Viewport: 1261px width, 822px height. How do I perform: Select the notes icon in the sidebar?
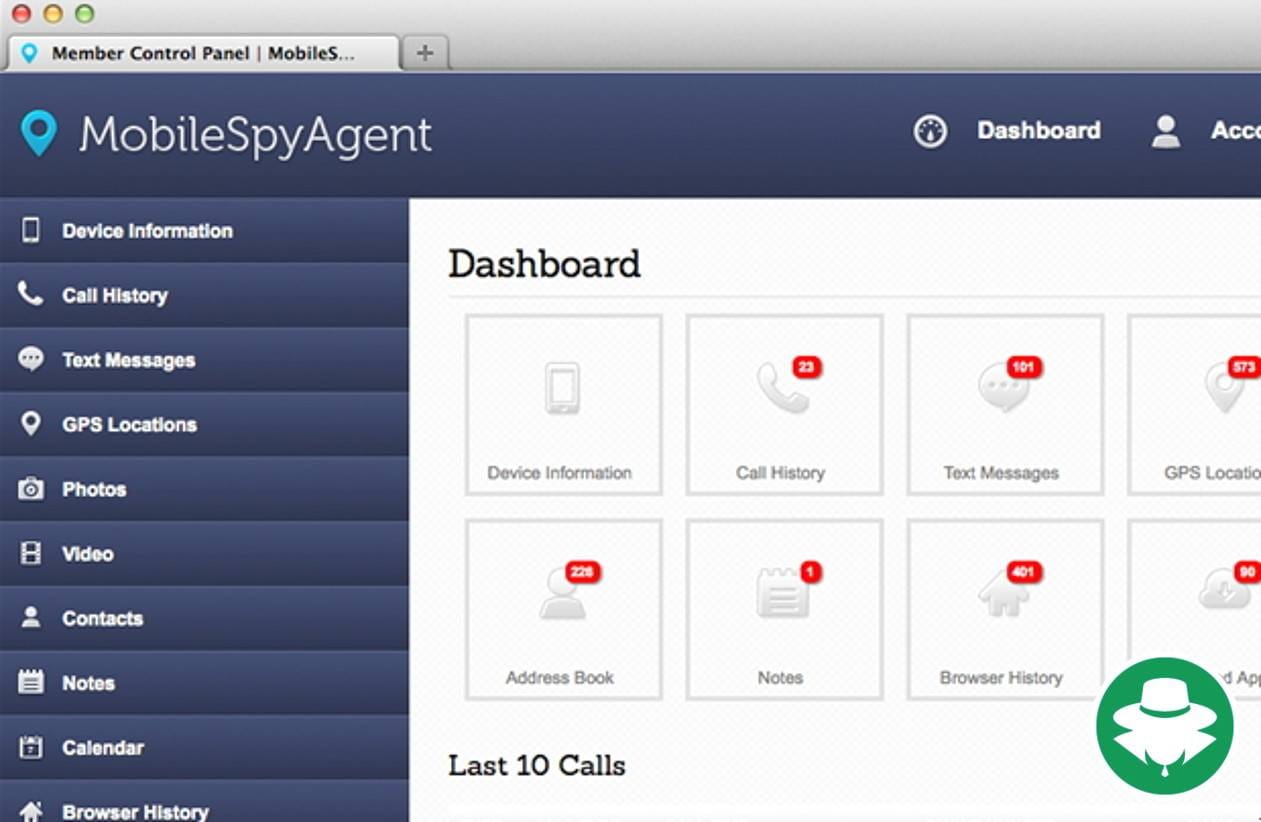click(x=32, y=682)
